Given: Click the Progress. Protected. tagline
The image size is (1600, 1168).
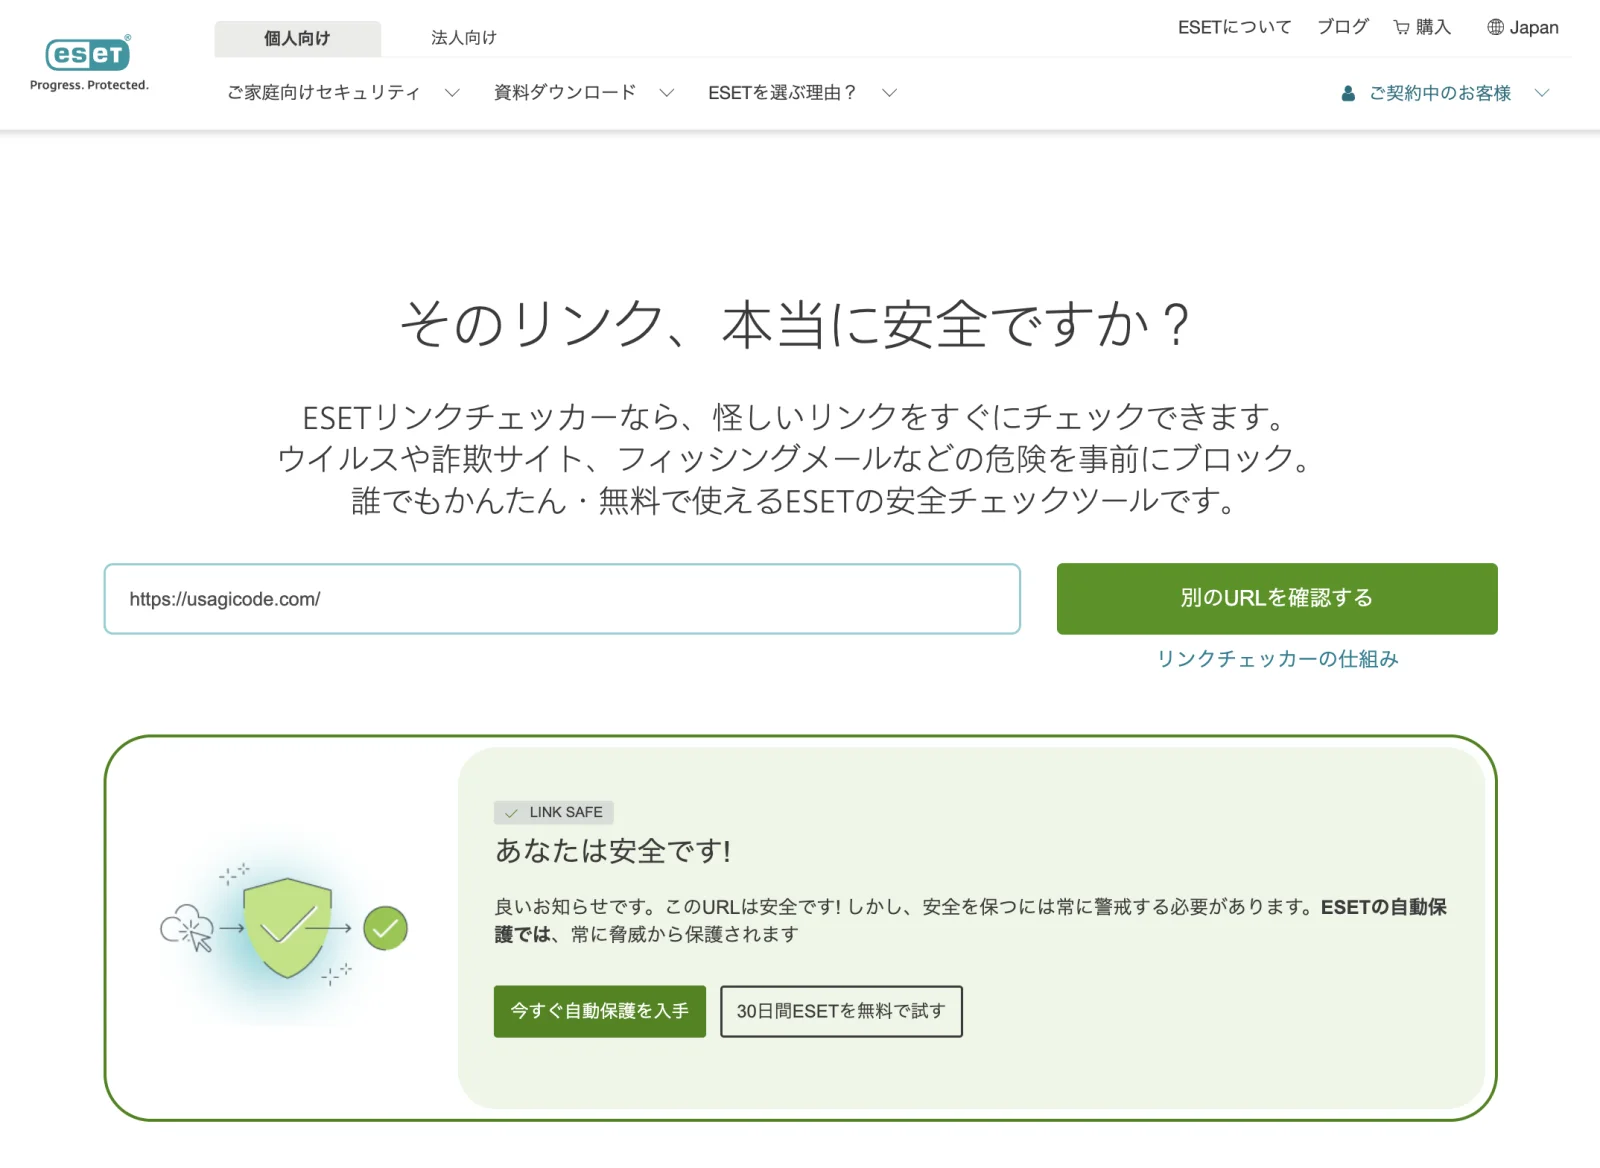Looking at the screenshot, I should [89, 85].
